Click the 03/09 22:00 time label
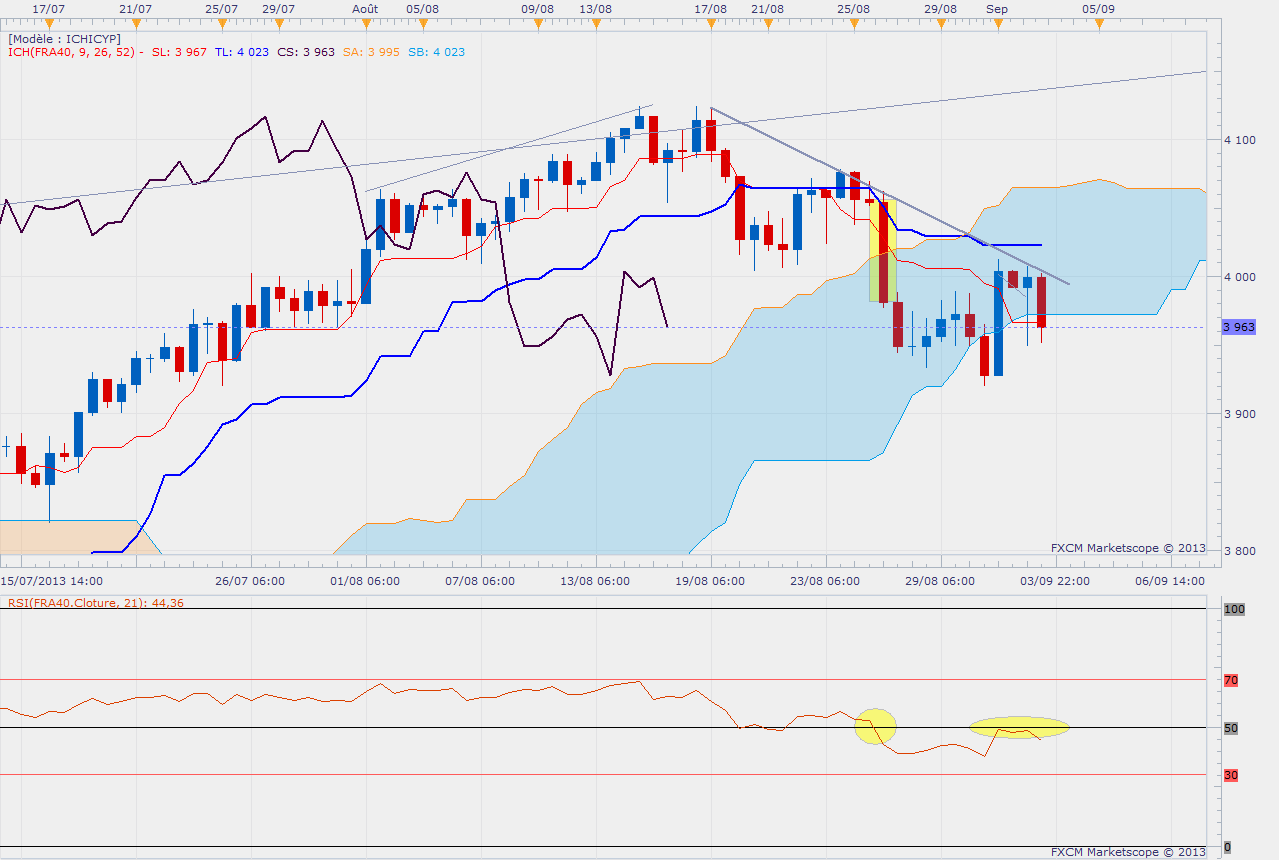 pyautogui.click(x=1055, y=580)
